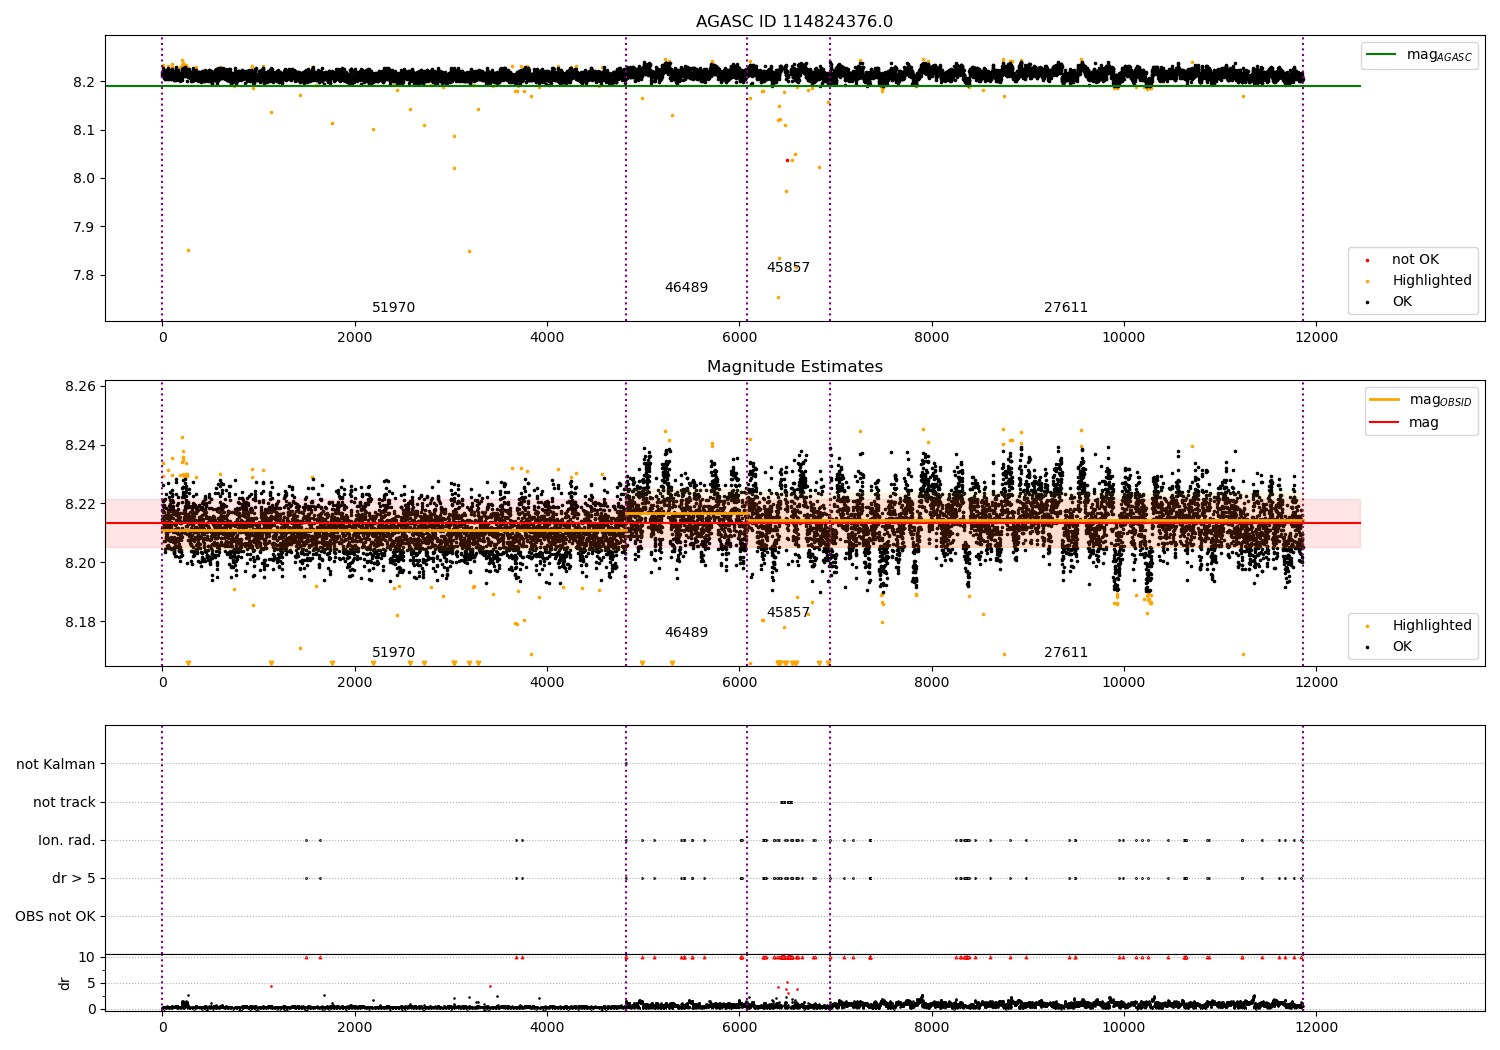Click x-axis tick '8000' under middle plot

tap(932, 683)
